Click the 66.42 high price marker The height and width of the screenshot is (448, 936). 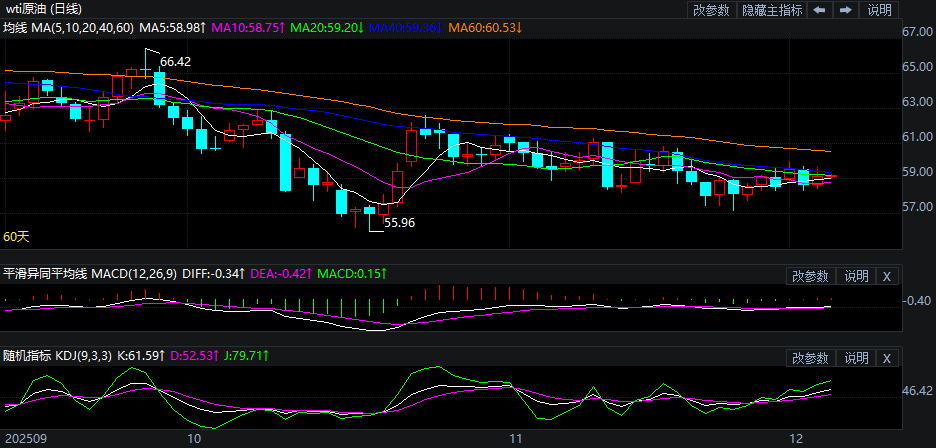point(175,62)
